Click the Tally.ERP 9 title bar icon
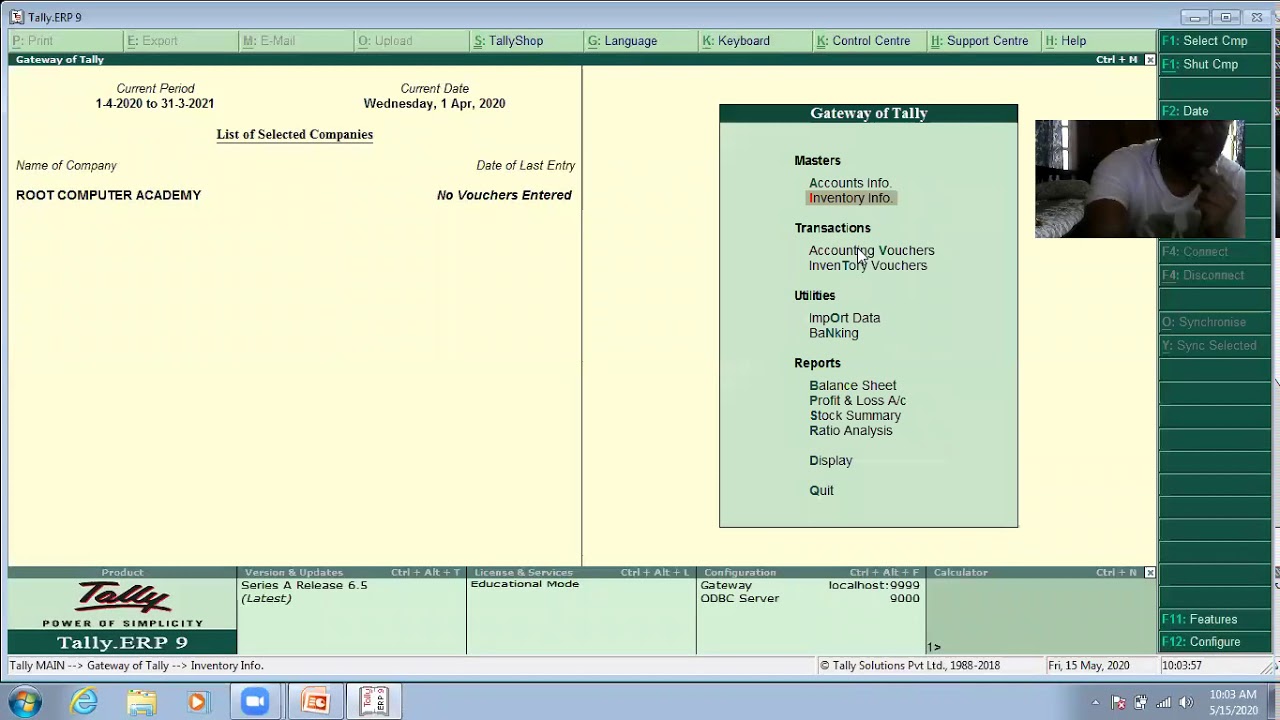This screenshot has width=1280, height=720. coord(16,17)
